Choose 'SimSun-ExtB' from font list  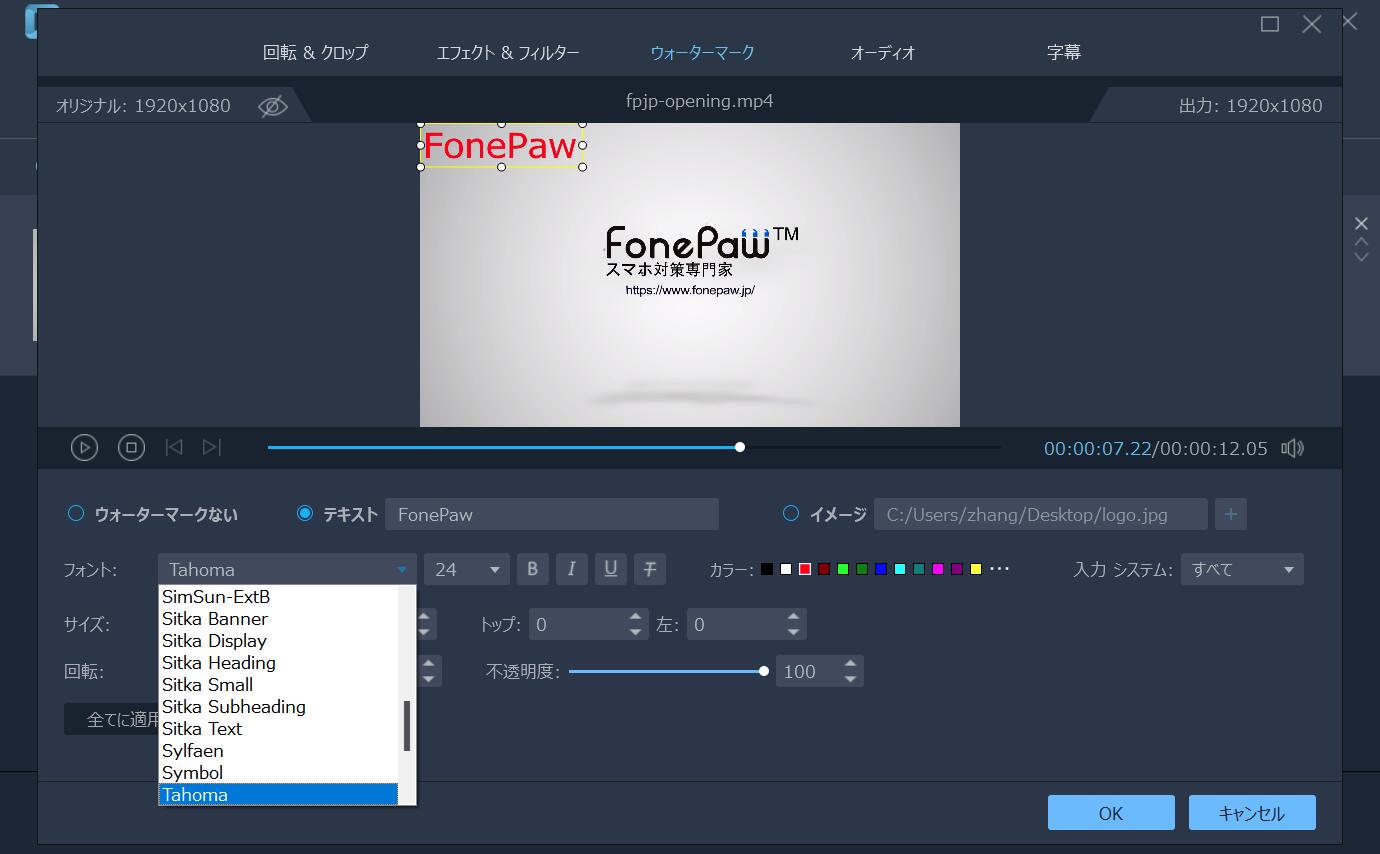278,597
